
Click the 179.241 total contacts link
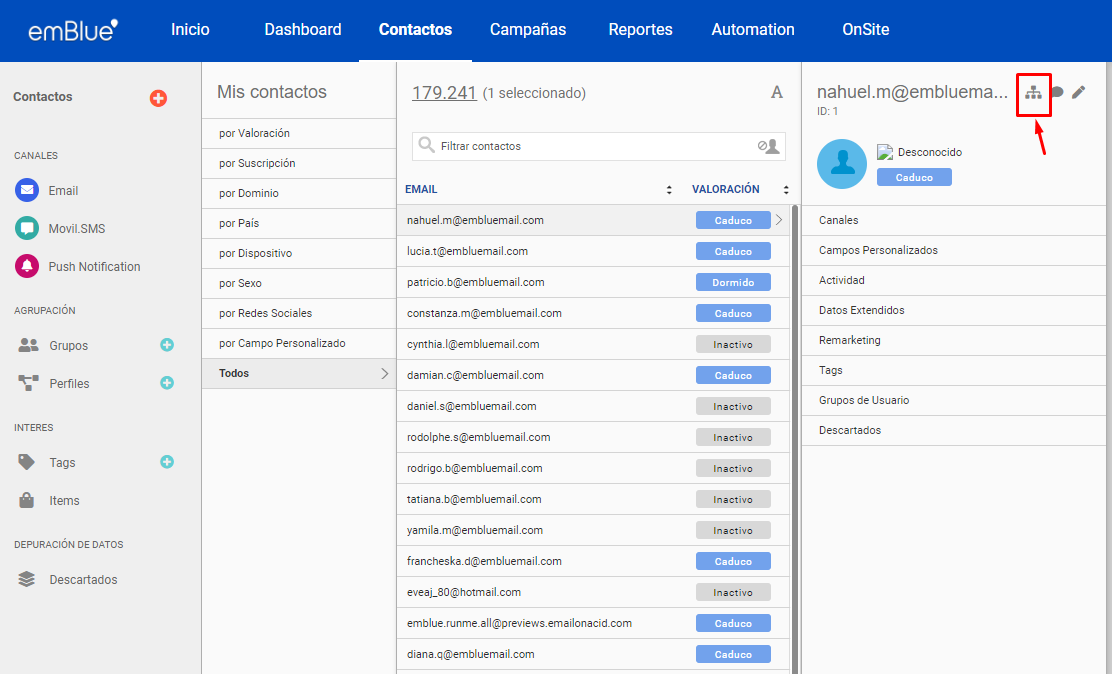coord(444,93)
